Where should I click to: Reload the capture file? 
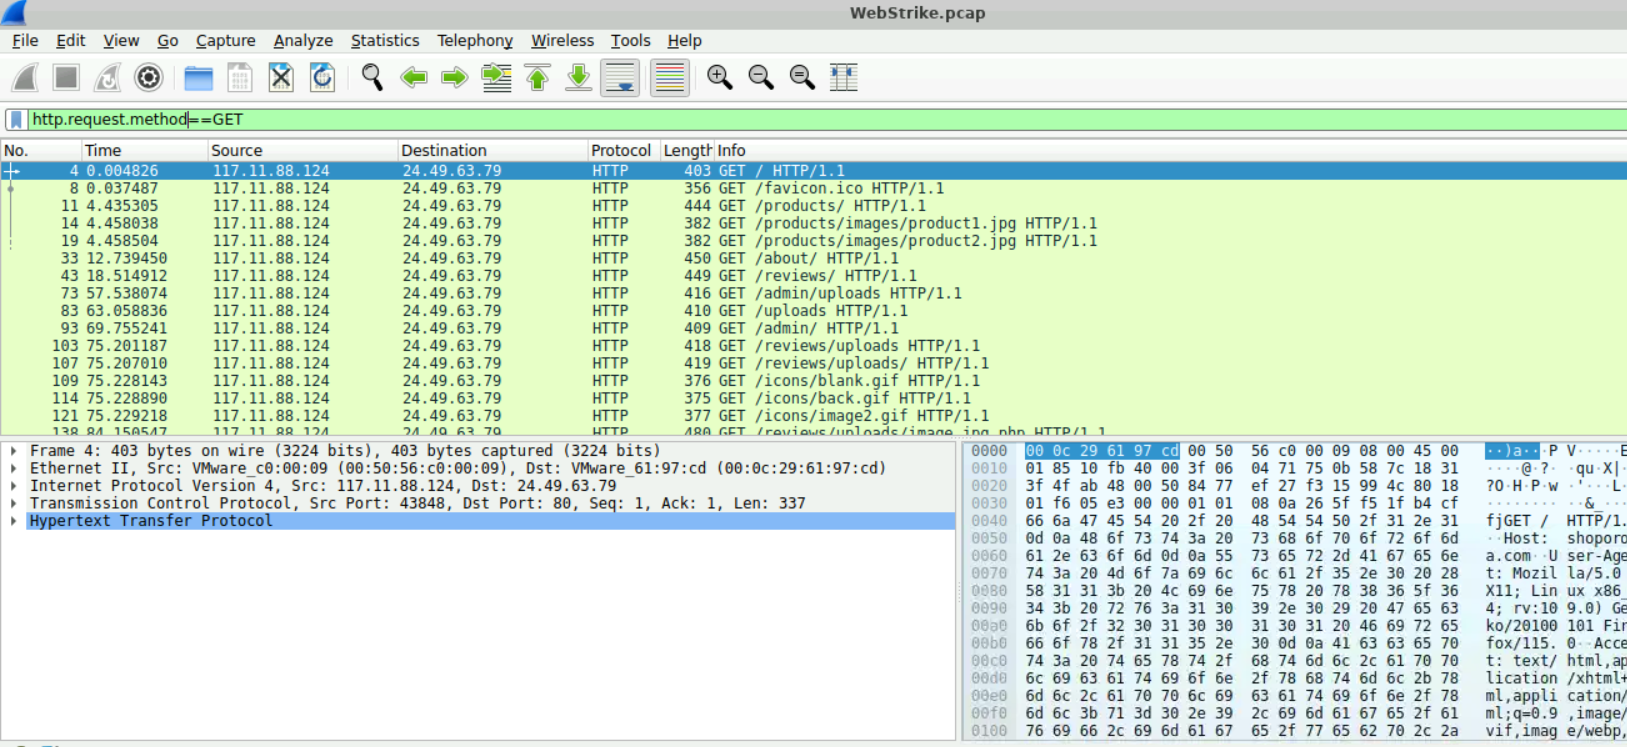[x=322, y=78]
